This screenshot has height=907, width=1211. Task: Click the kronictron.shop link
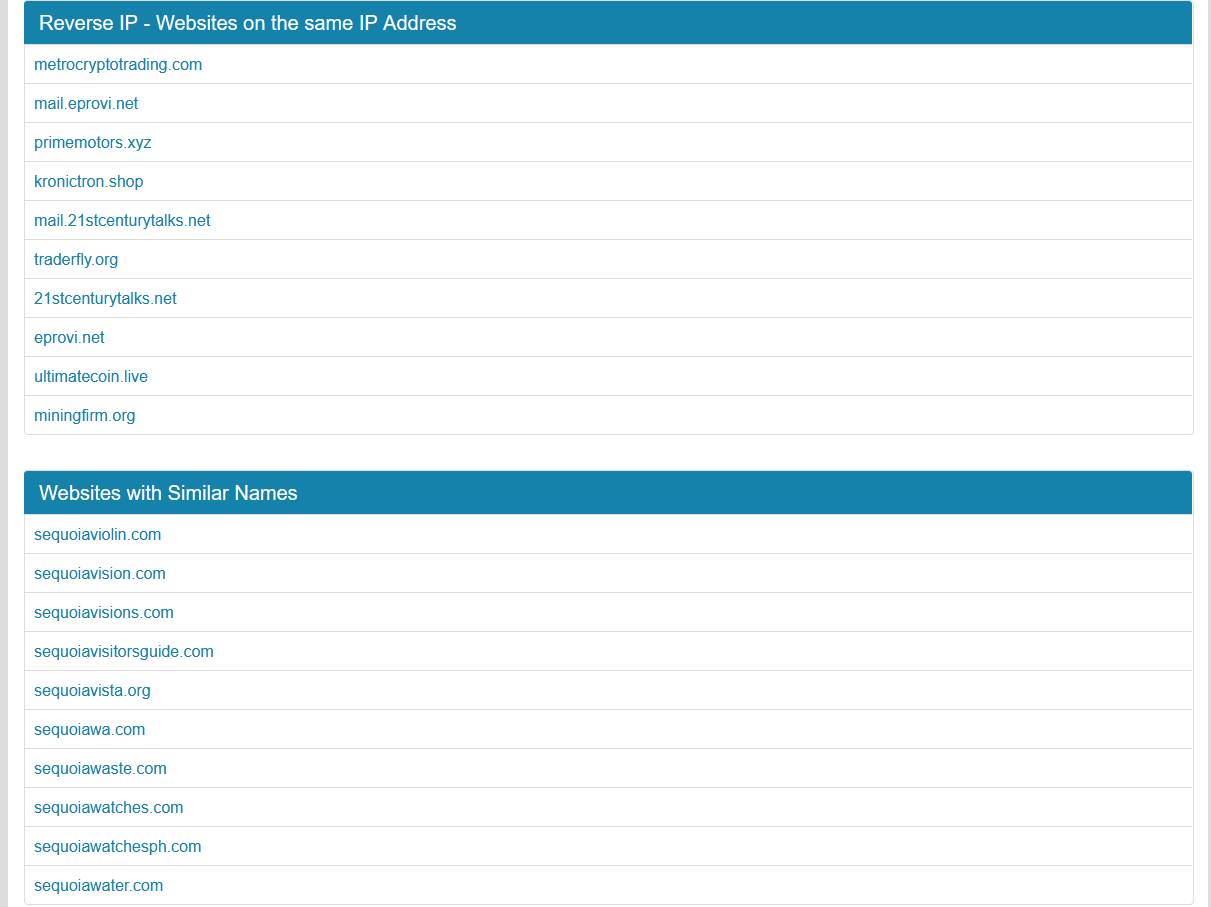(89, 181)
